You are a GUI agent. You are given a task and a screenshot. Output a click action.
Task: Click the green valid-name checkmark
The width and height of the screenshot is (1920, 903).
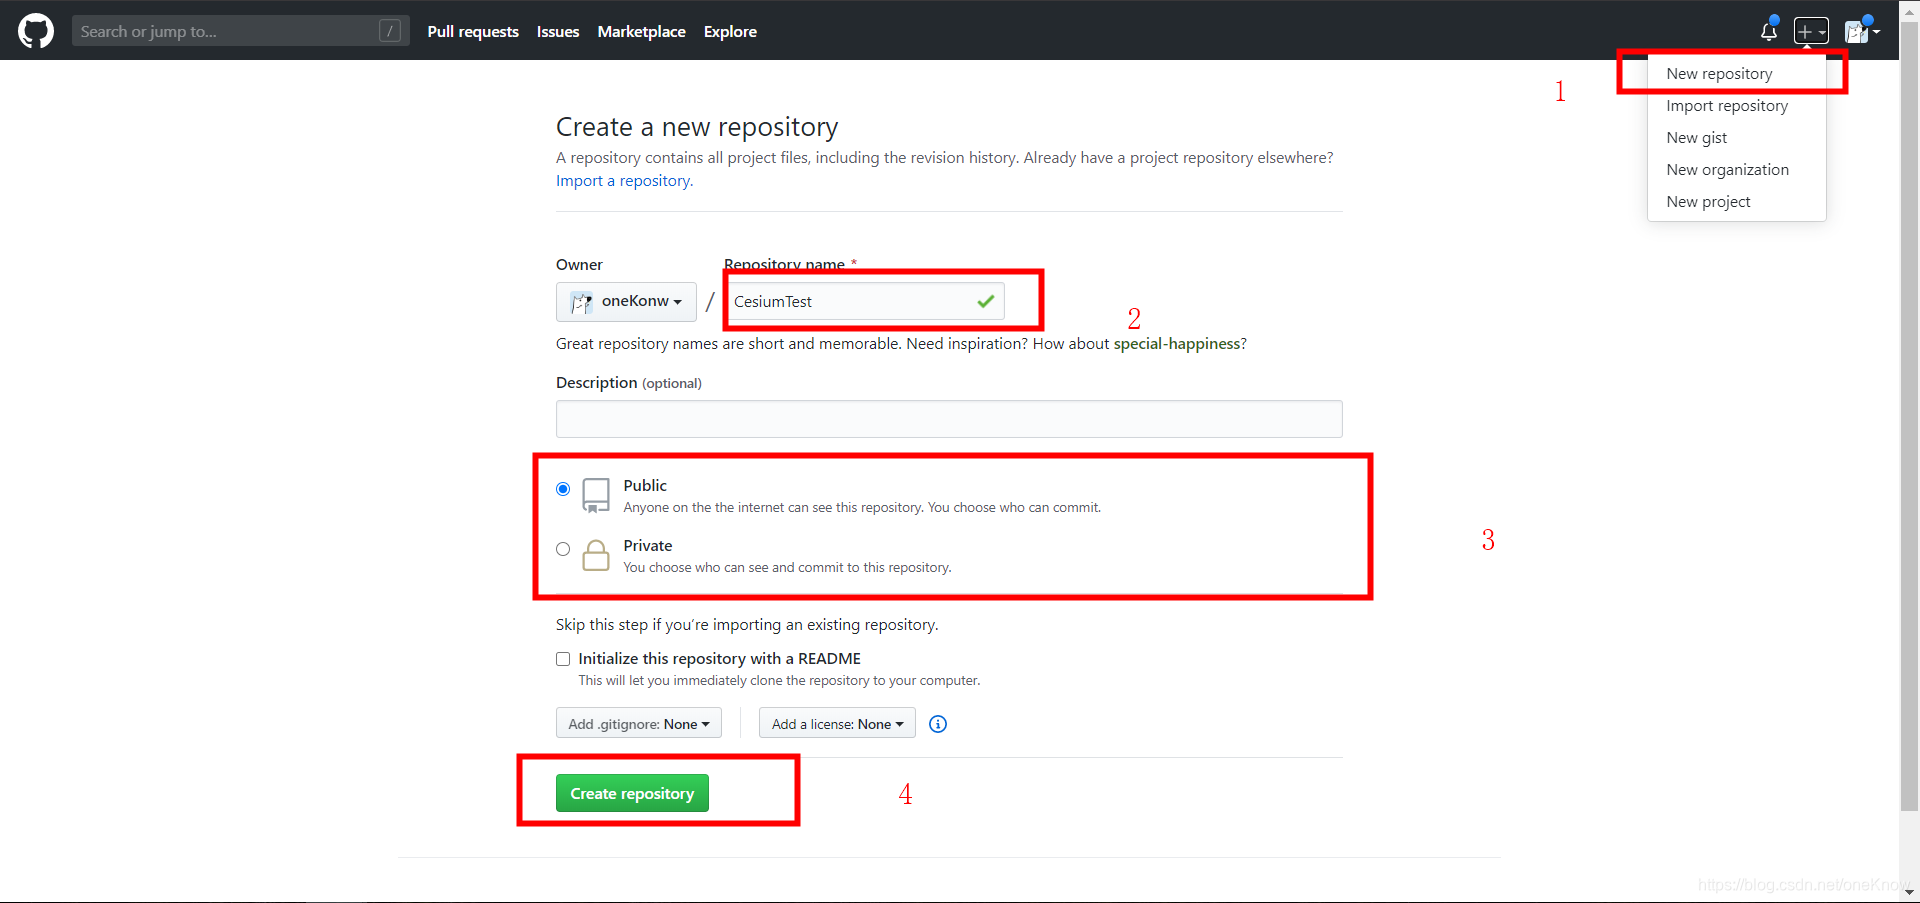pyautogui.click(x=986, y=301)
